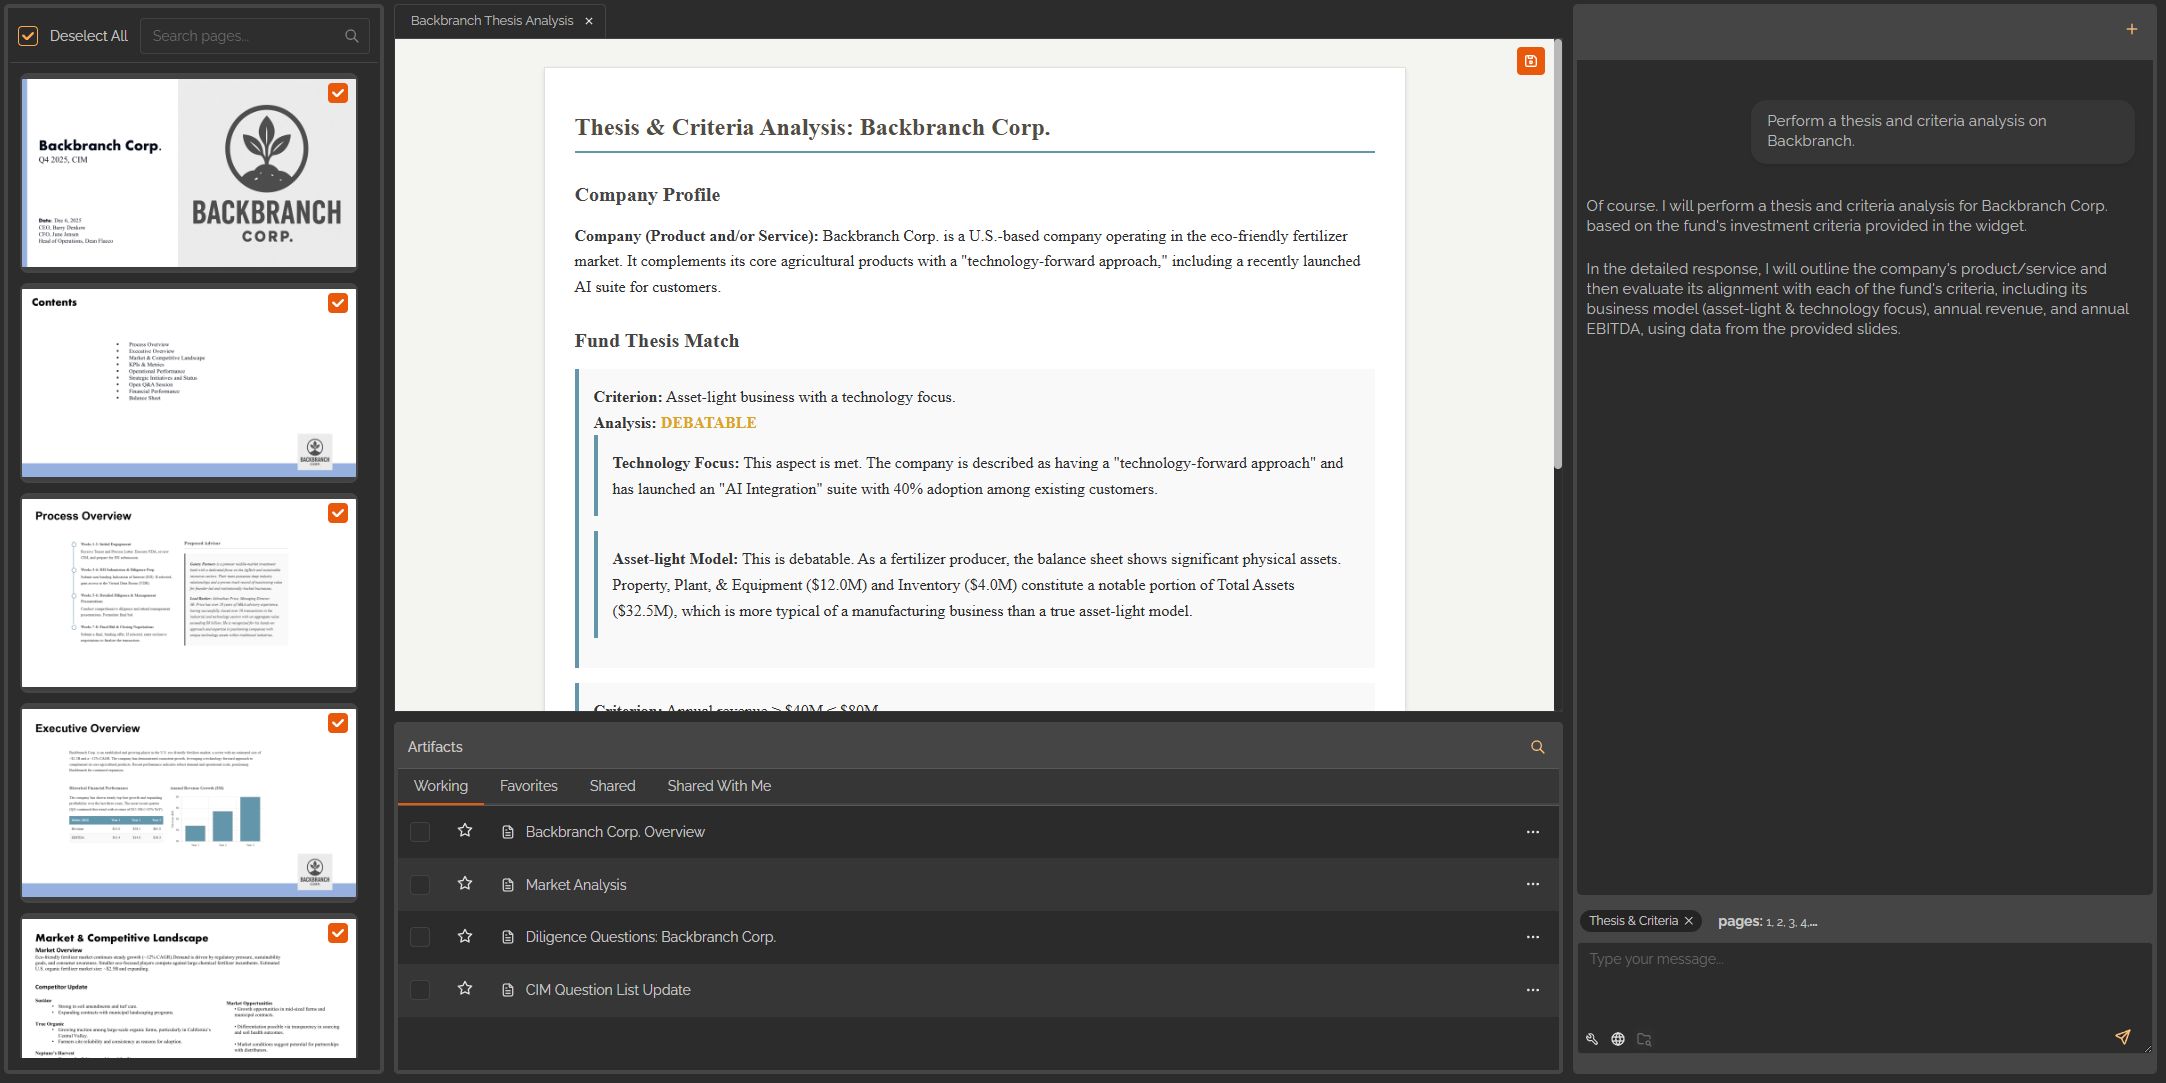2166x1083 pixels.
Task: Open the Diligence Questions: Backbranch Corp. artifact
Action: pyautogui.click(x=650, y=937)
